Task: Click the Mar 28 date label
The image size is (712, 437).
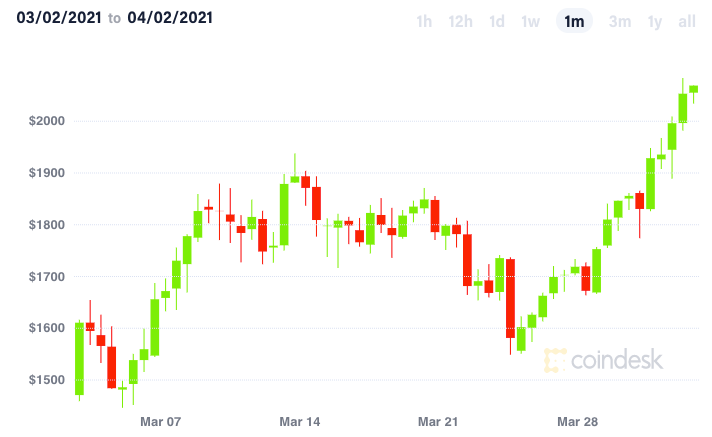Action: tap(576, 422)
